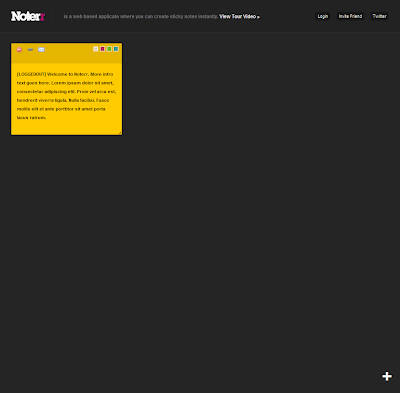The image size is (400, 393).
Task: Change note color to pink
Action: coord(102,49)
